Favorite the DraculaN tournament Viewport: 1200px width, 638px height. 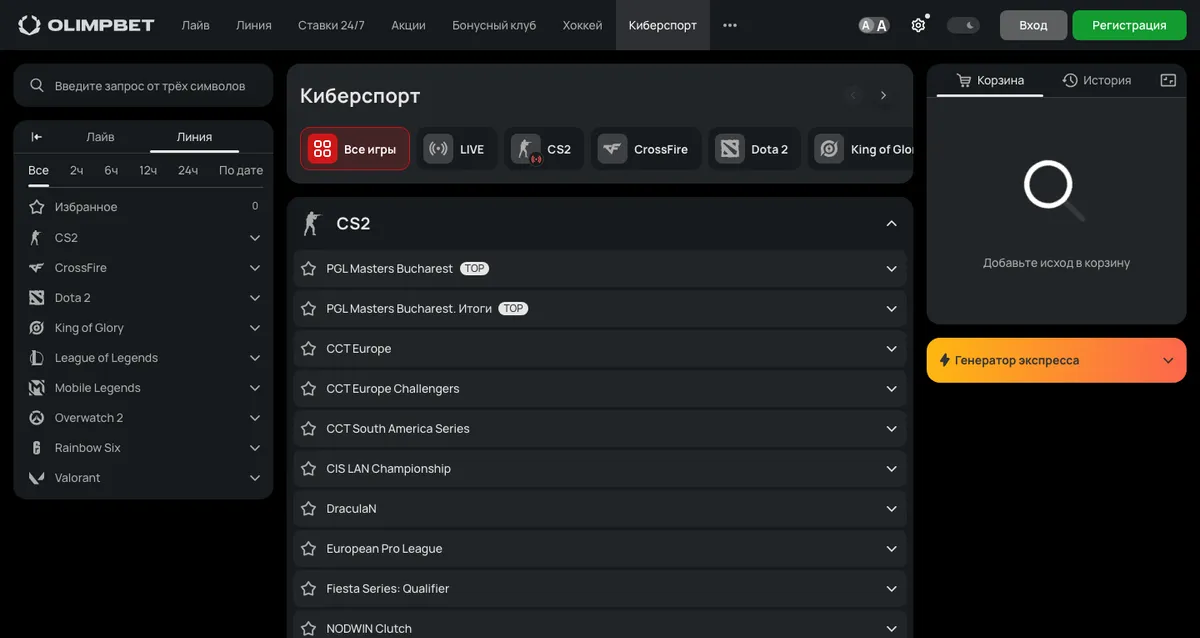coord(309,509)
